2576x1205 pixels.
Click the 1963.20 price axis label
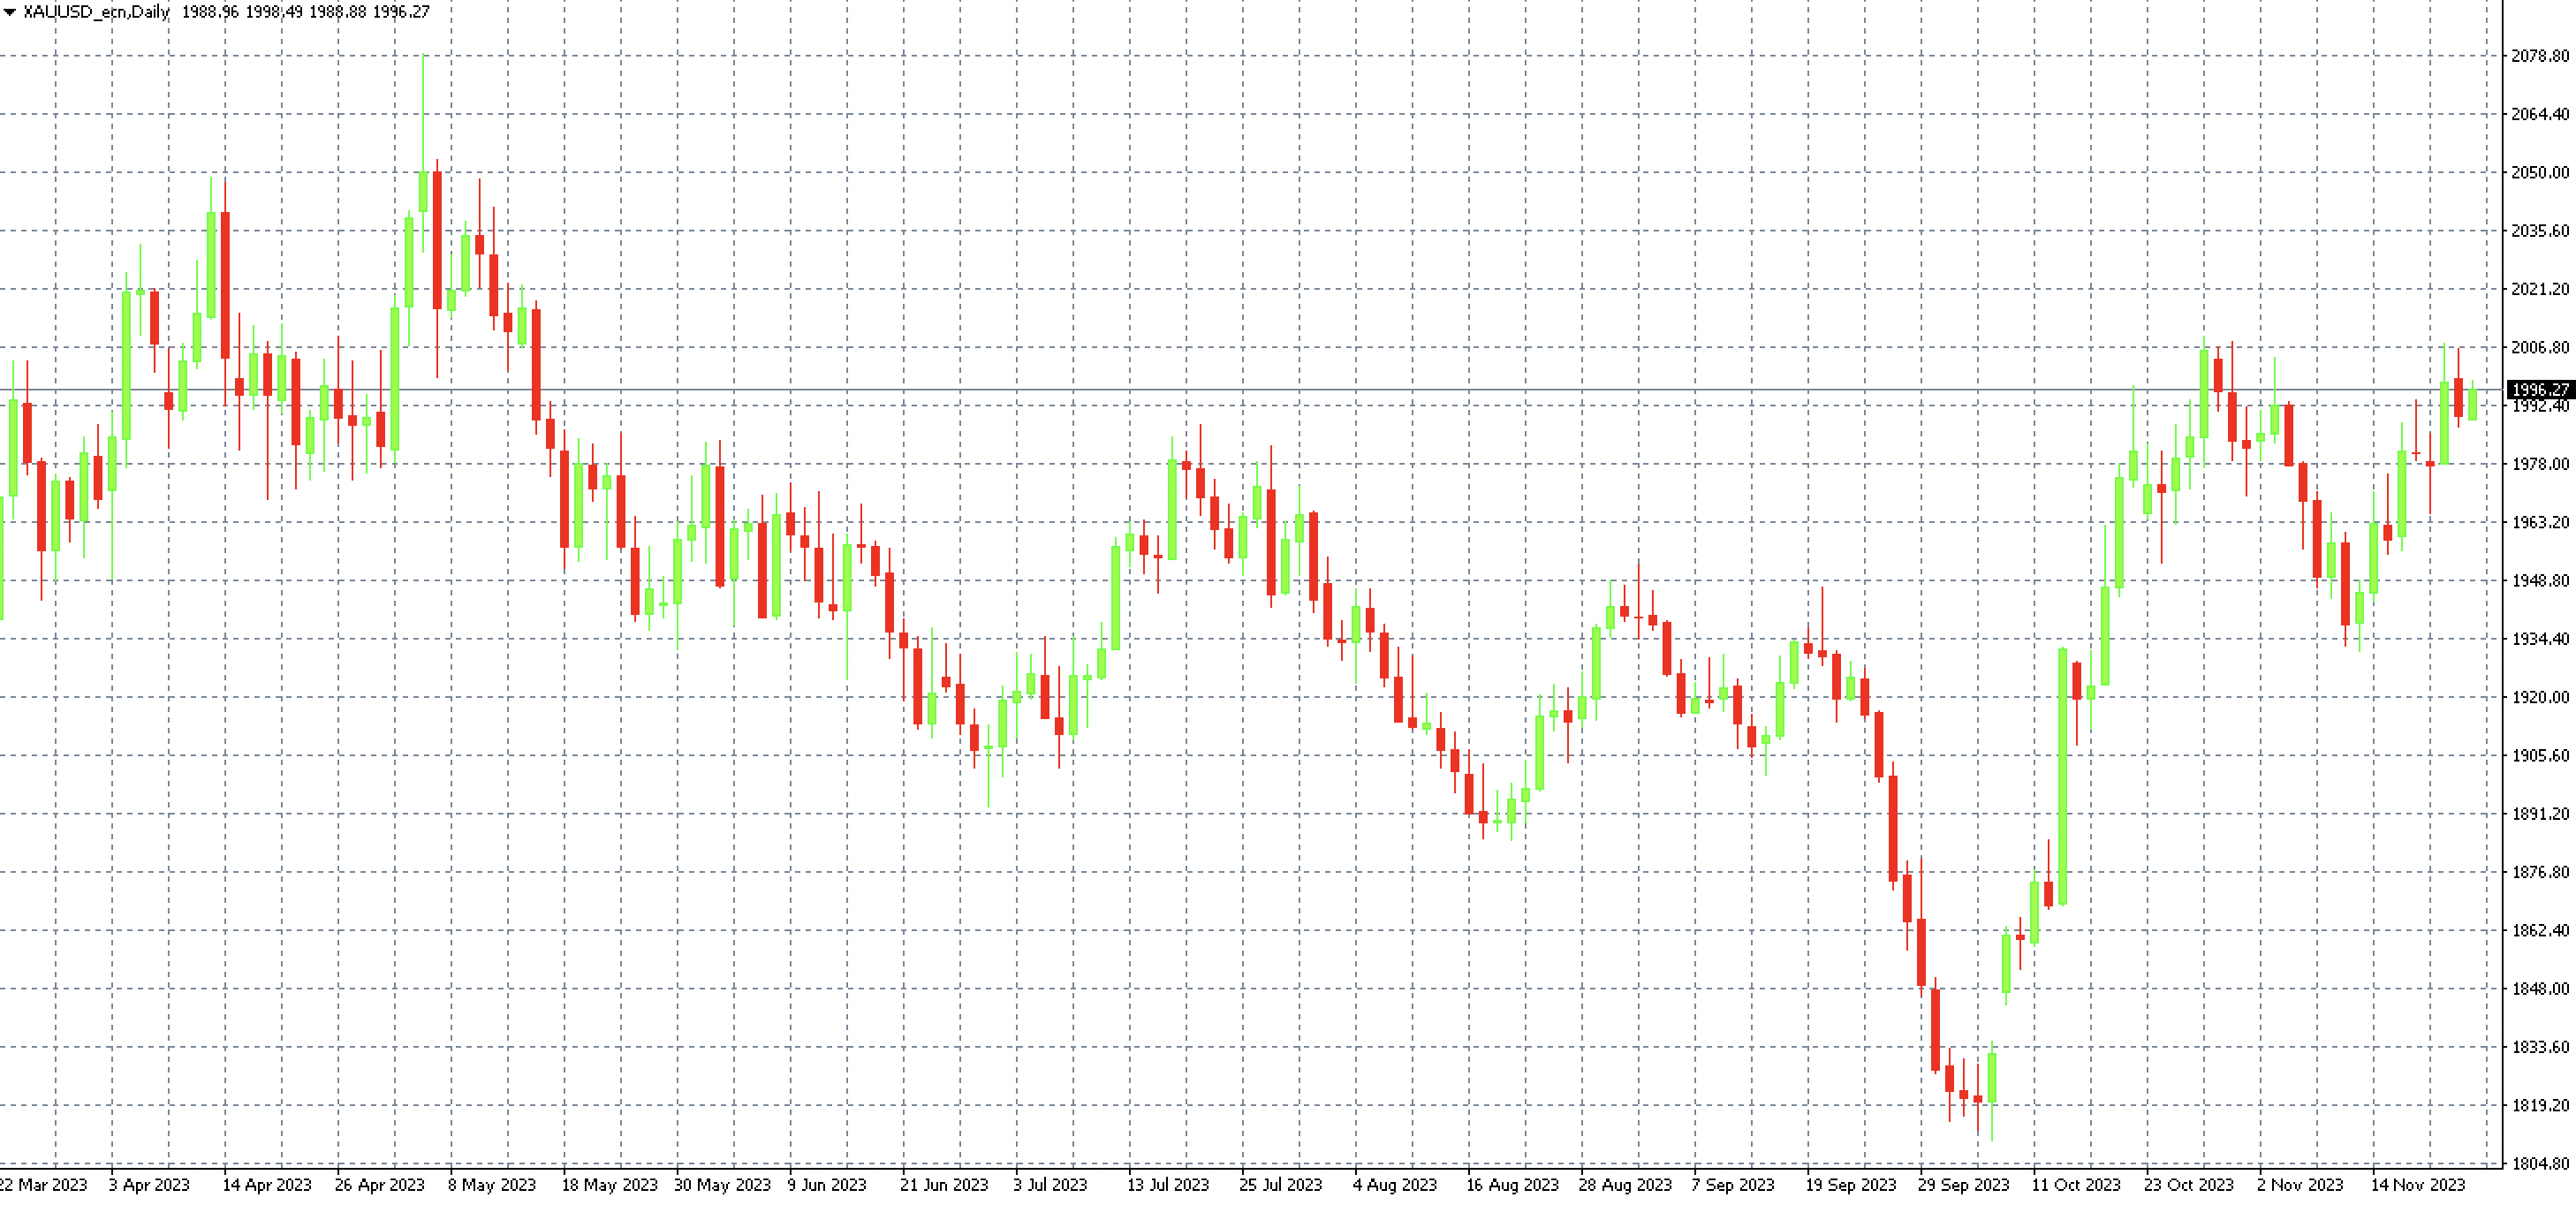(2540, 522)
